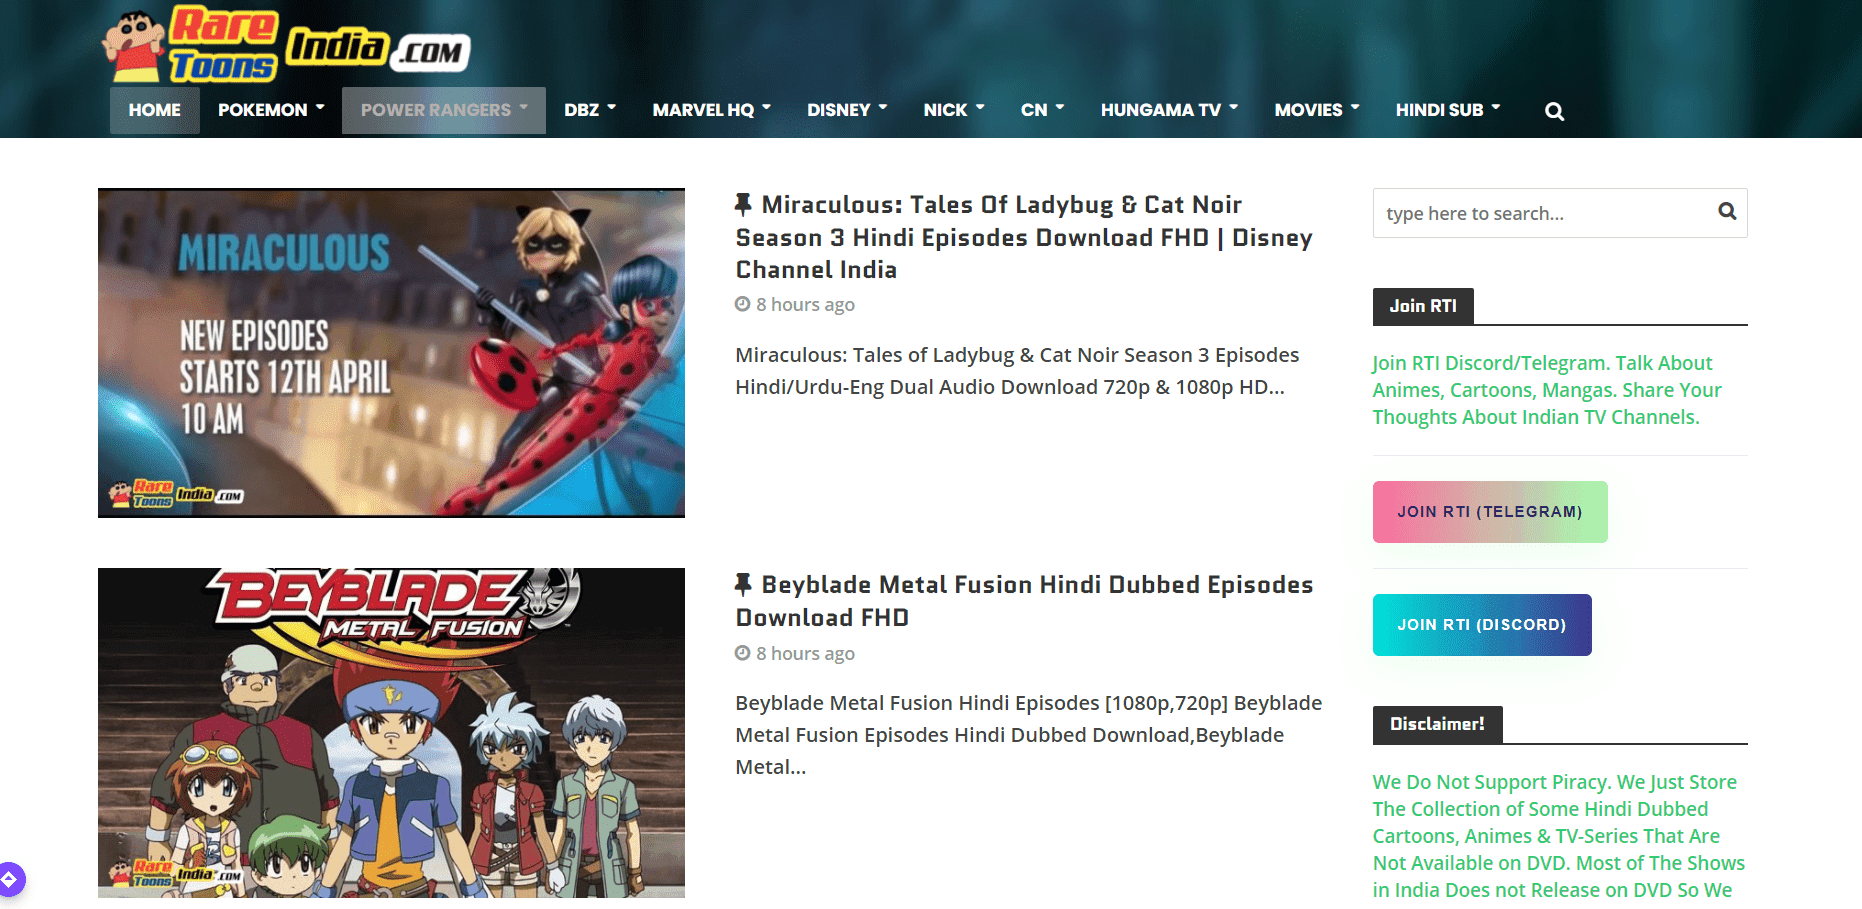Click pin icon beside Miraculous post title
This screenshot has width=1862, height=909.
click(x=743, y=205)
